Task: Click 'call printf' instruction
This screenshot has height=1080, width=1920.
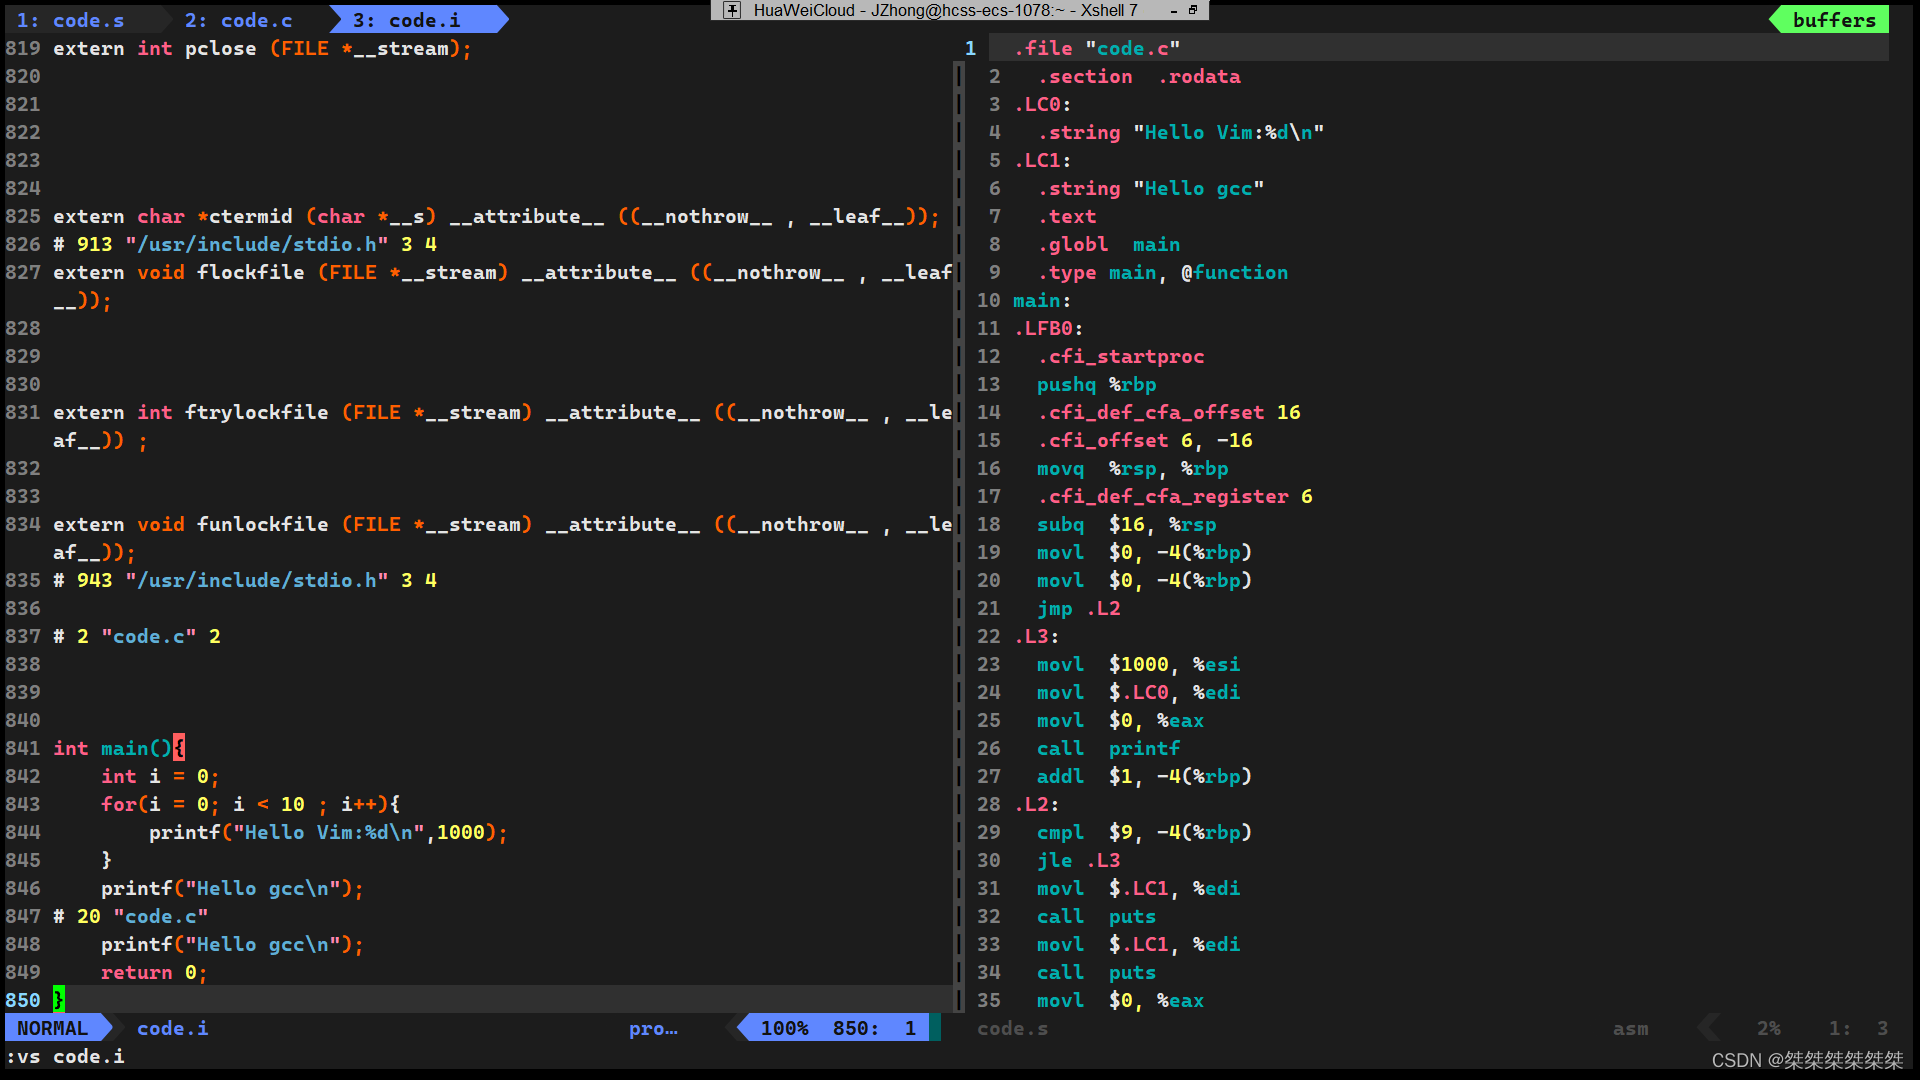Action: 1109,748
